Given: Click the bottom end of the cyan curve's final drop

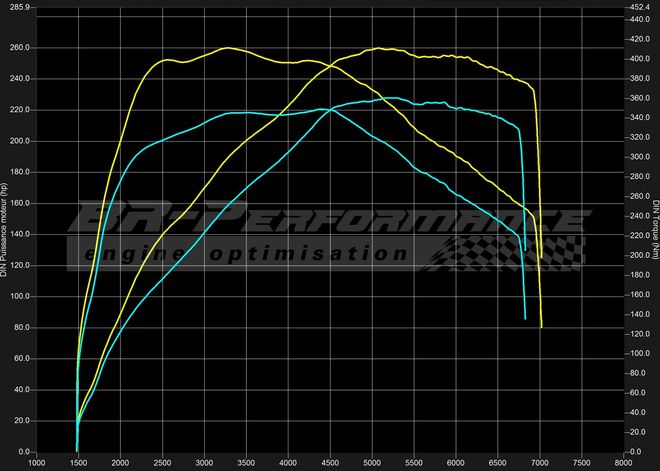Looking at the screenshot, I should point(525,318).
